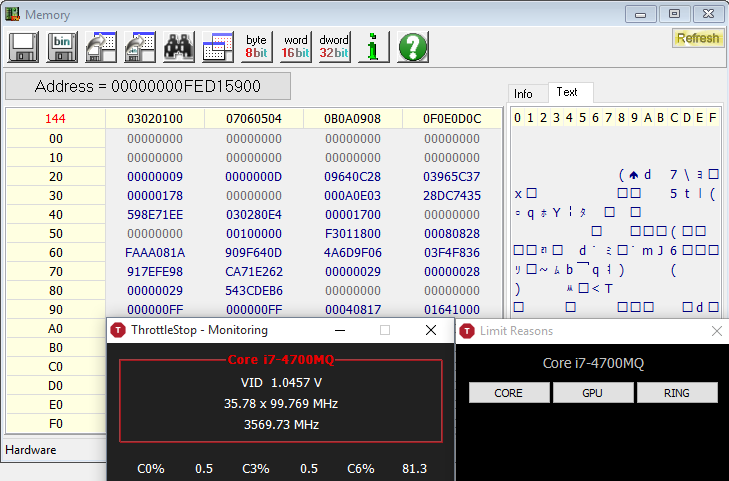This screenshot has height=481, width=729.
Task: Select row header 20 in memory table
Action: pyautogui.click(x=55, y=176)
